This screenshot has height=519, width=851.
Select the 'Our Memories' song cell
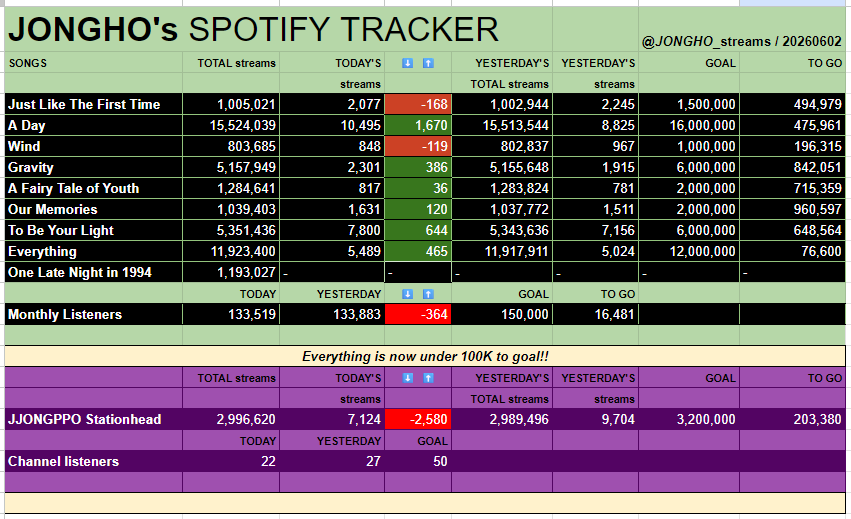click(93, 209)
